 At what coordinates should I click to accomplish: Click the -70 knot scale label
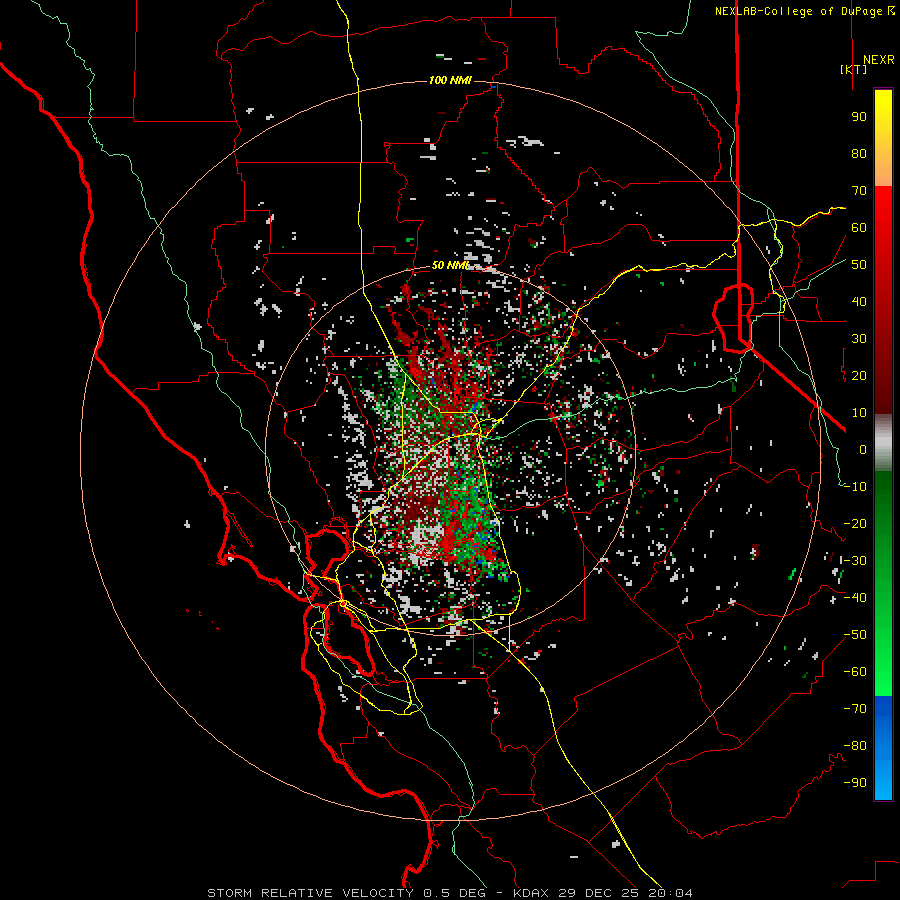coord(855,709)
